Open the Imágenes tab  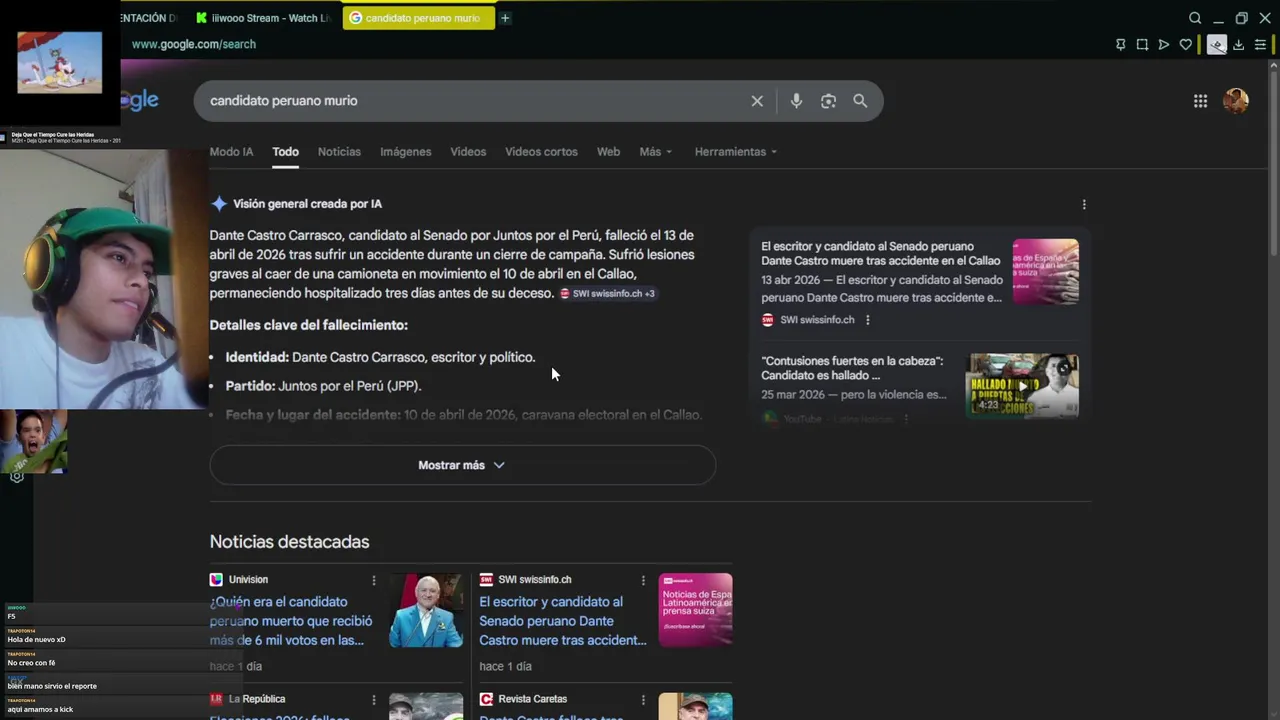pos(406,152)
